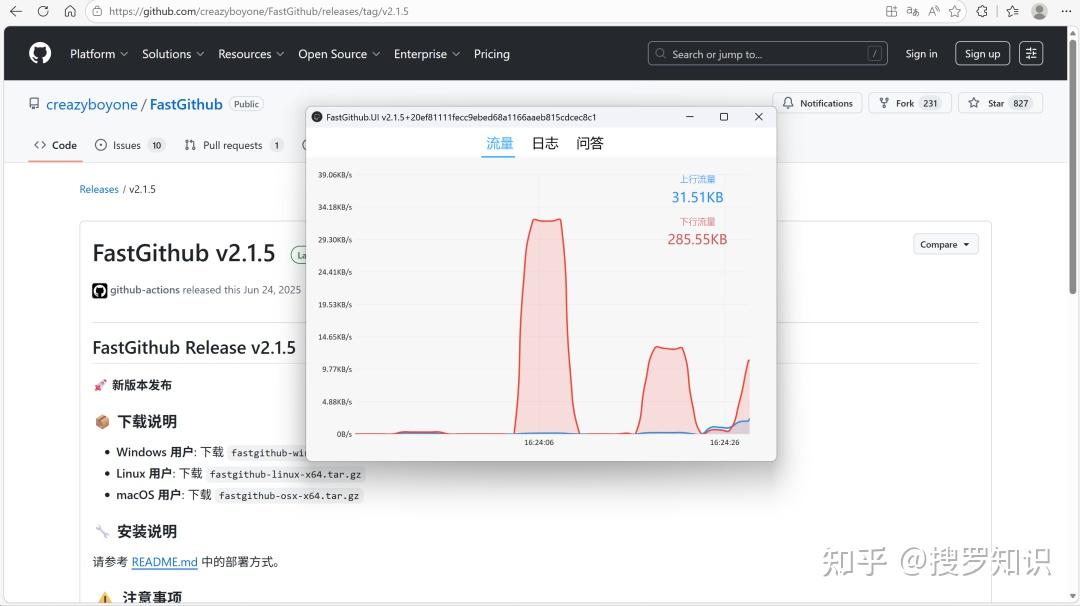Open the FastGithub repository link
The height and width of the screenshot is (606, 1080).
(x=186, y=105)
